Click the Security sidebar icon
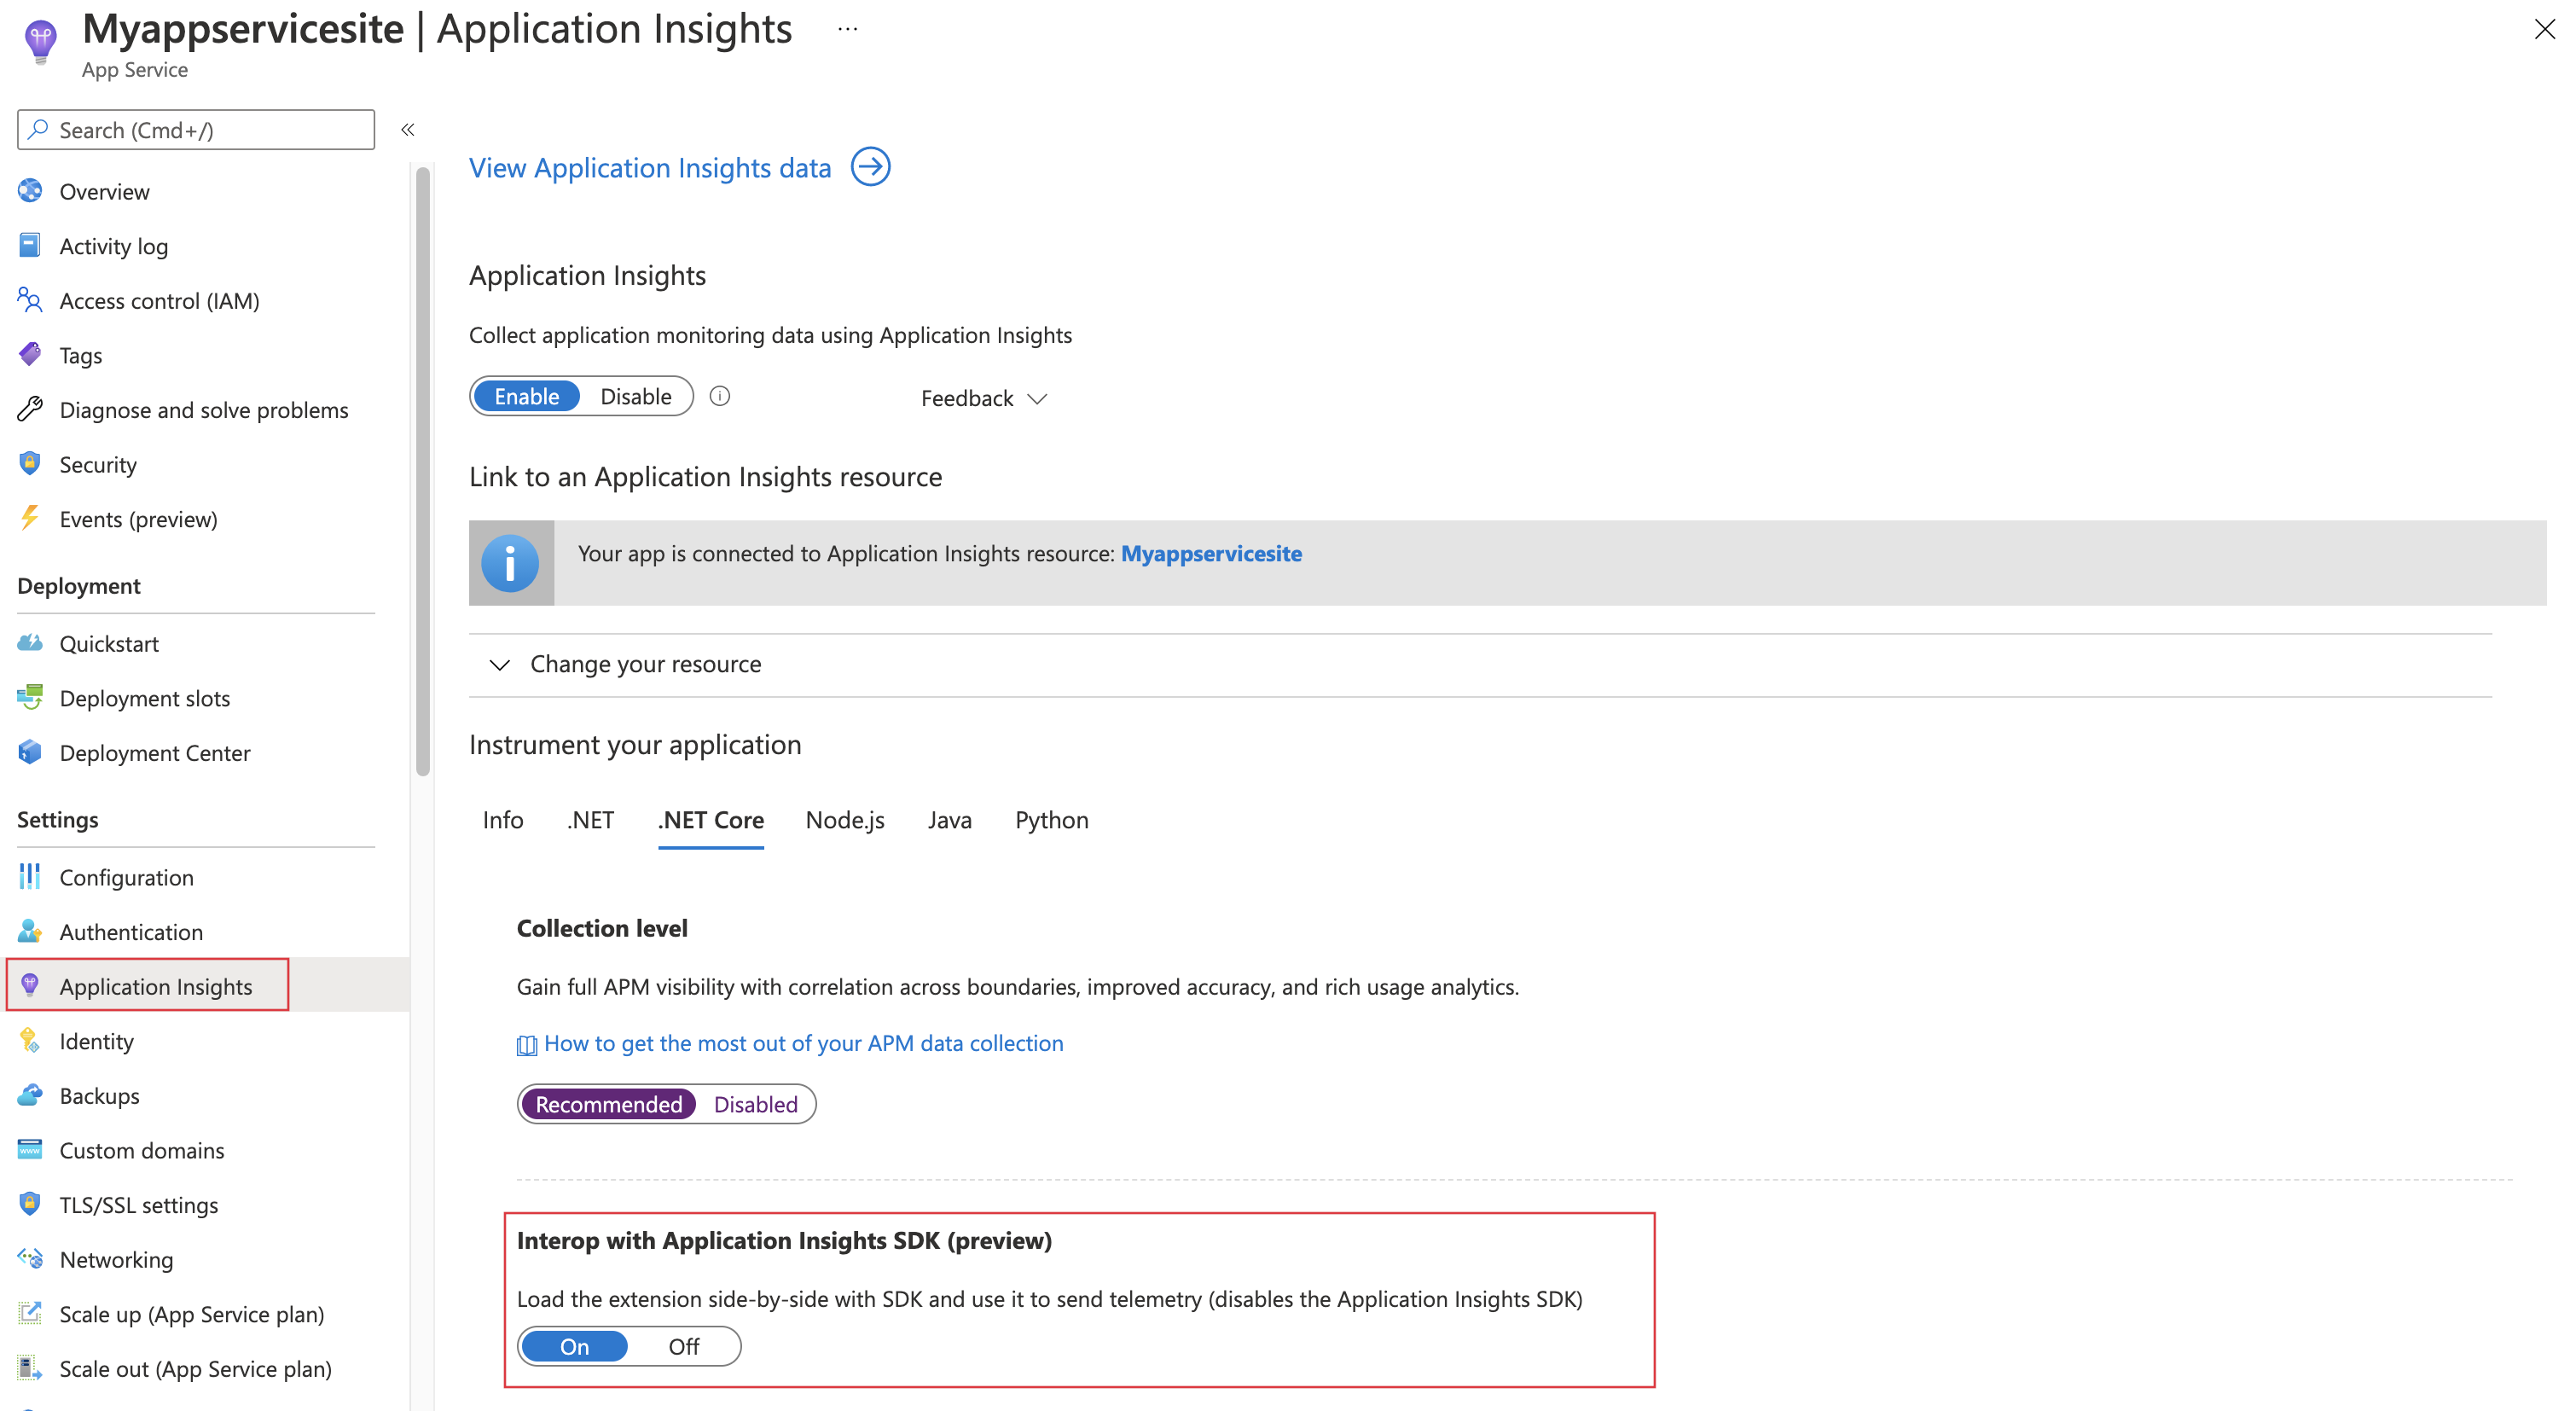Viewport: 2576px width, 1411px height. [32, 462]
